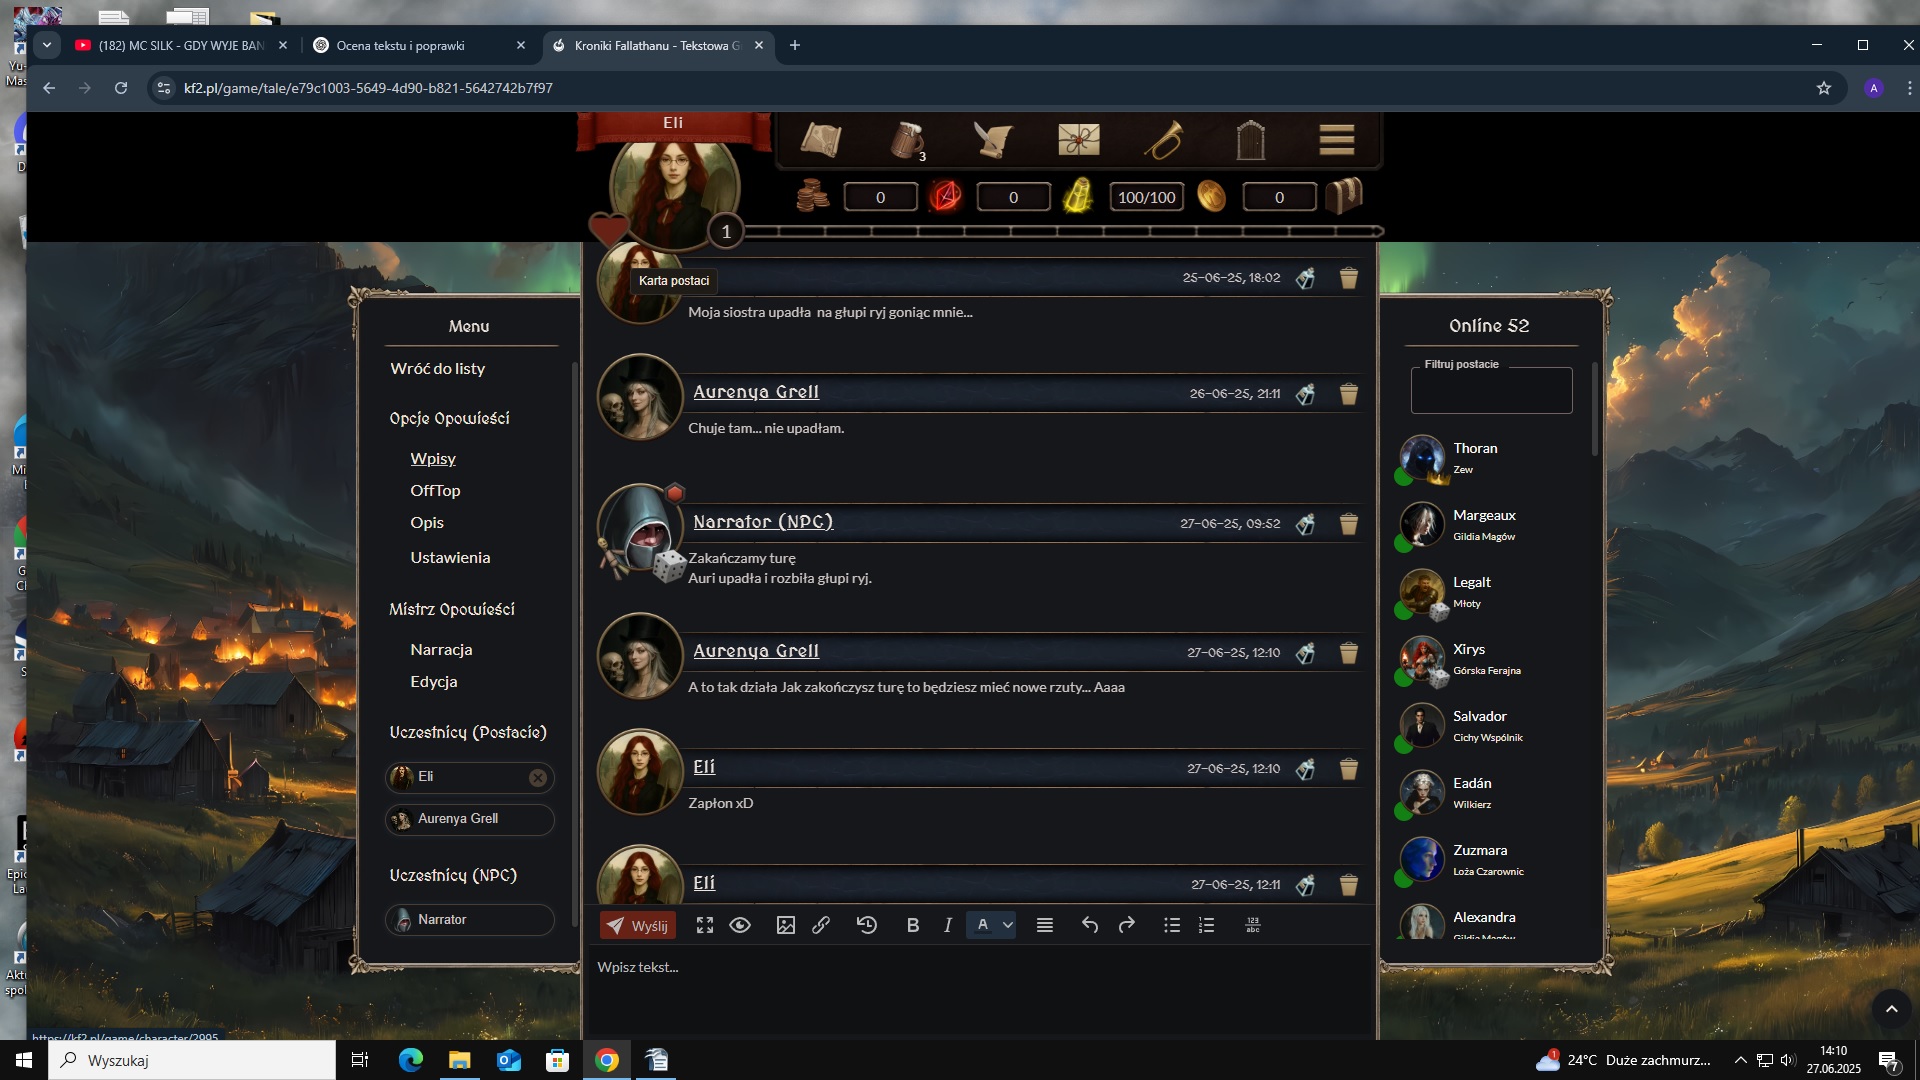
Task: Remove Eli from participants with X
Action: coord(538,777)
